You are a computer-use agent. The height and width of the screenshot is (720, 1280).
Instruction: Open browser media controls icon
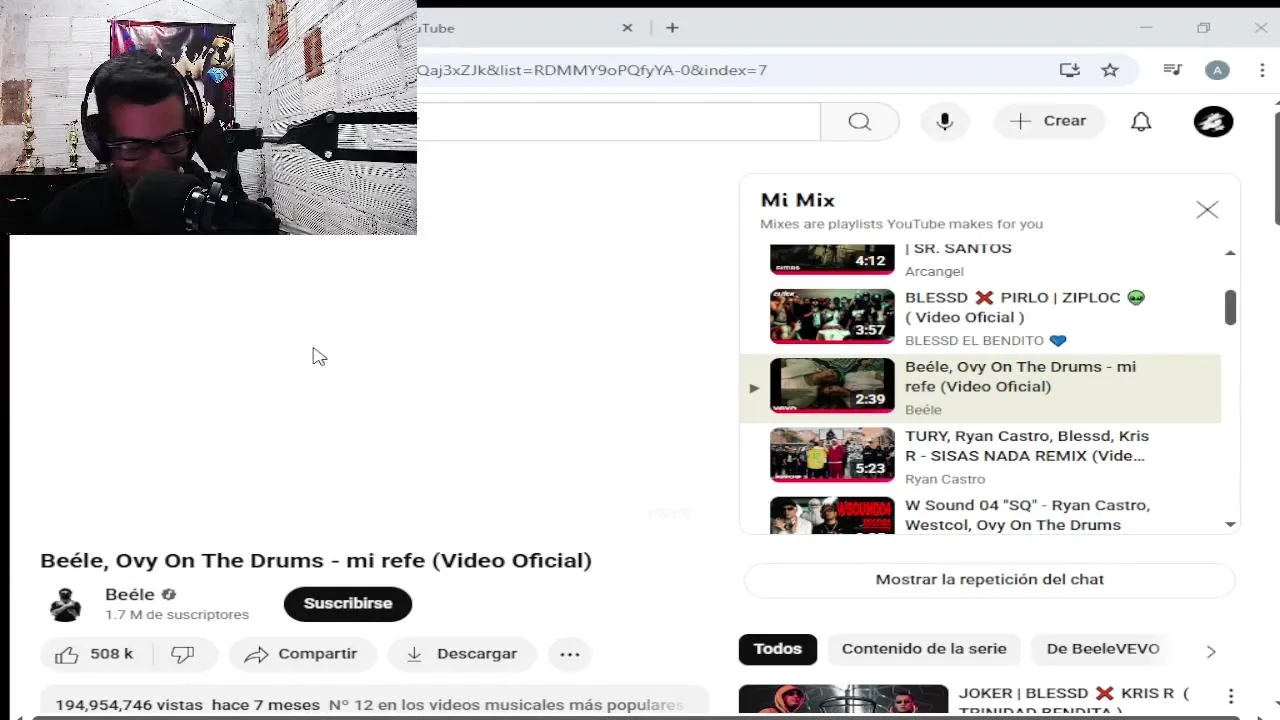pos(1173,70)
